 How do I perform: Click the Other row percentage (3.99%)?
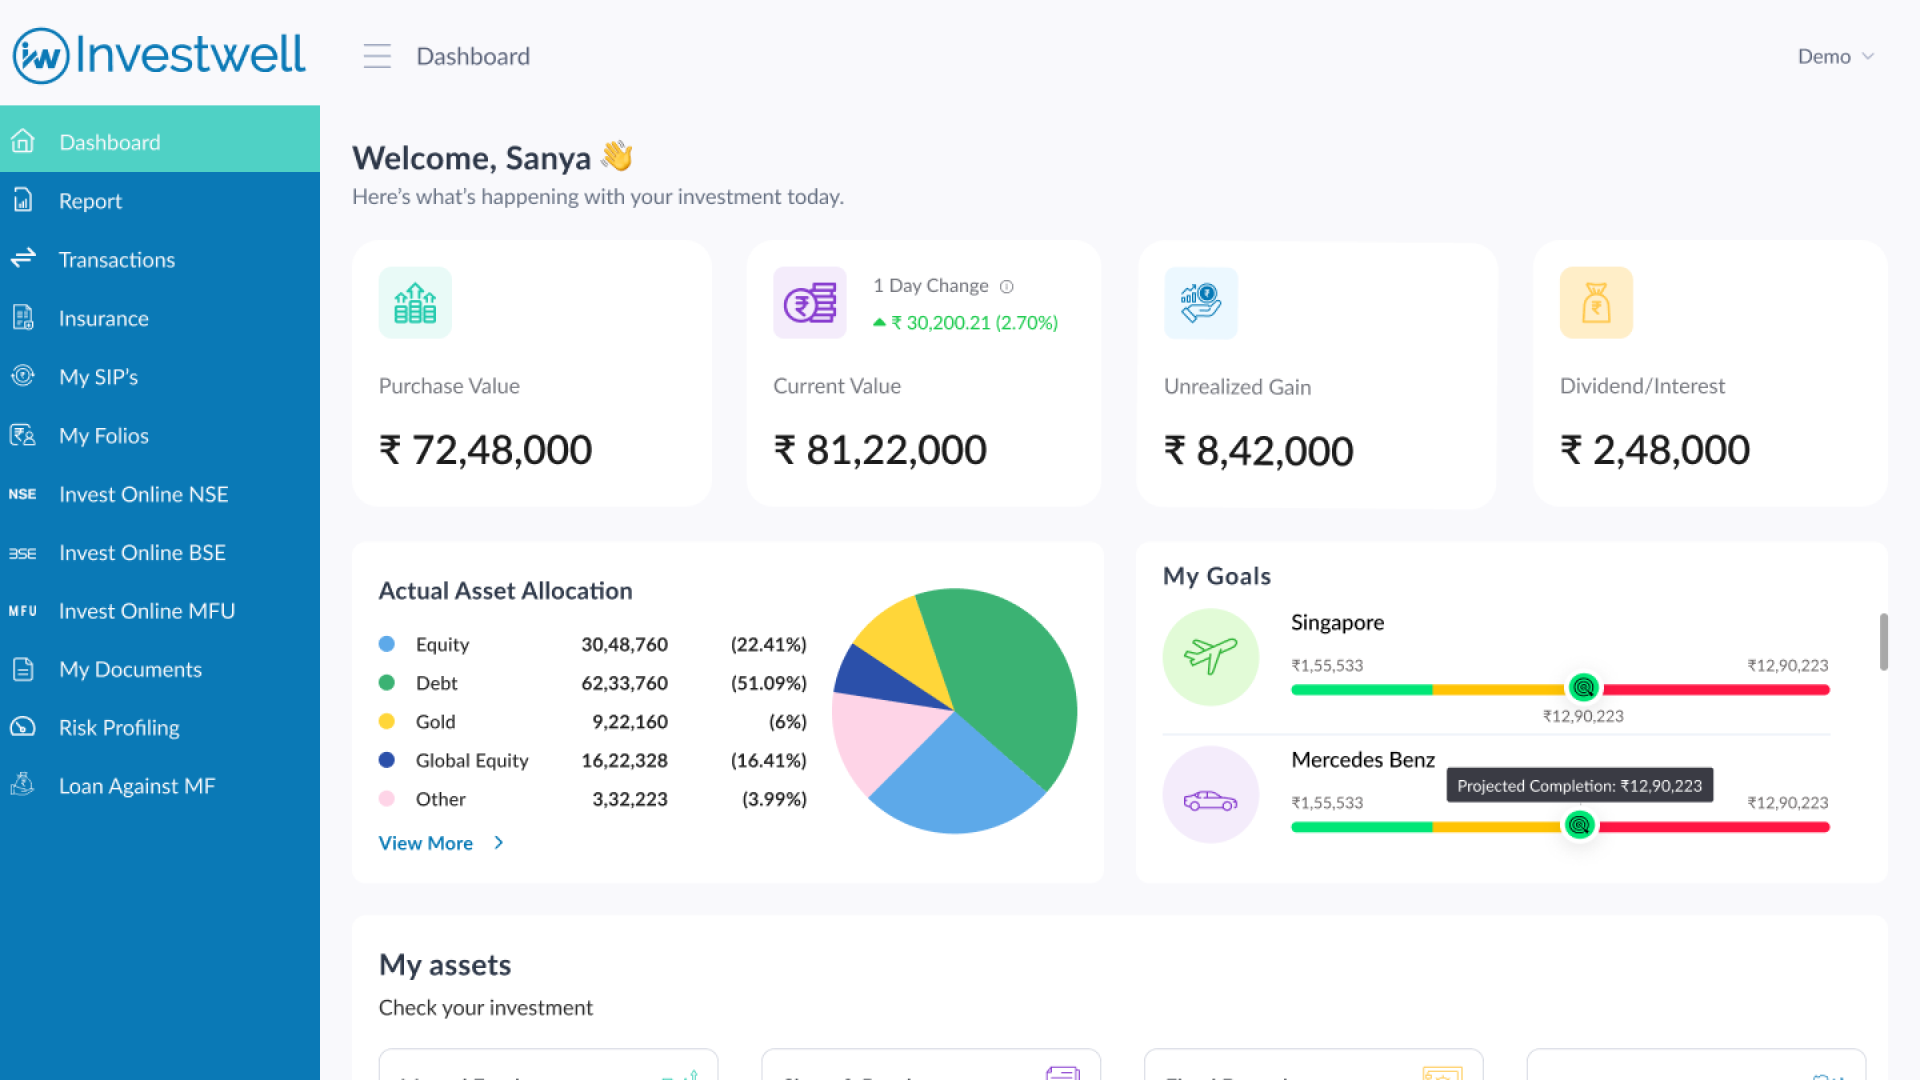[x=774, y=799]
